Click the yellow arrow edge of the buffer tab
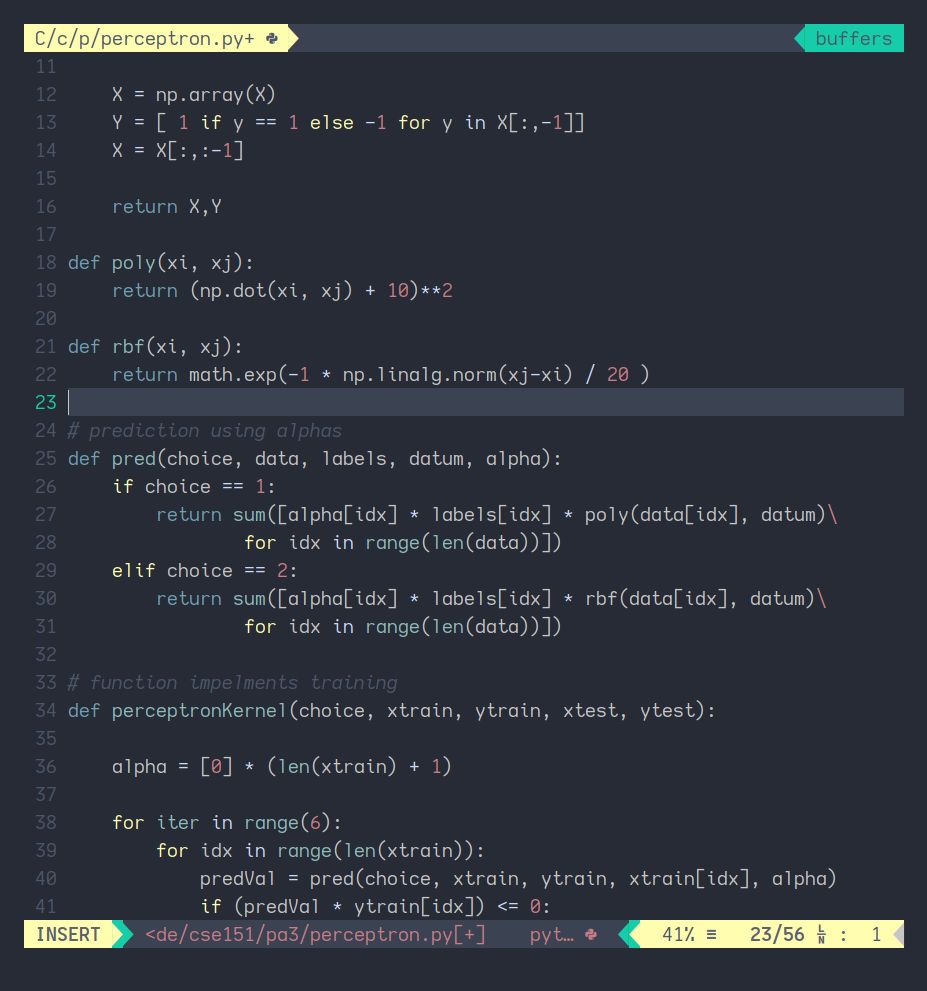 289,38
